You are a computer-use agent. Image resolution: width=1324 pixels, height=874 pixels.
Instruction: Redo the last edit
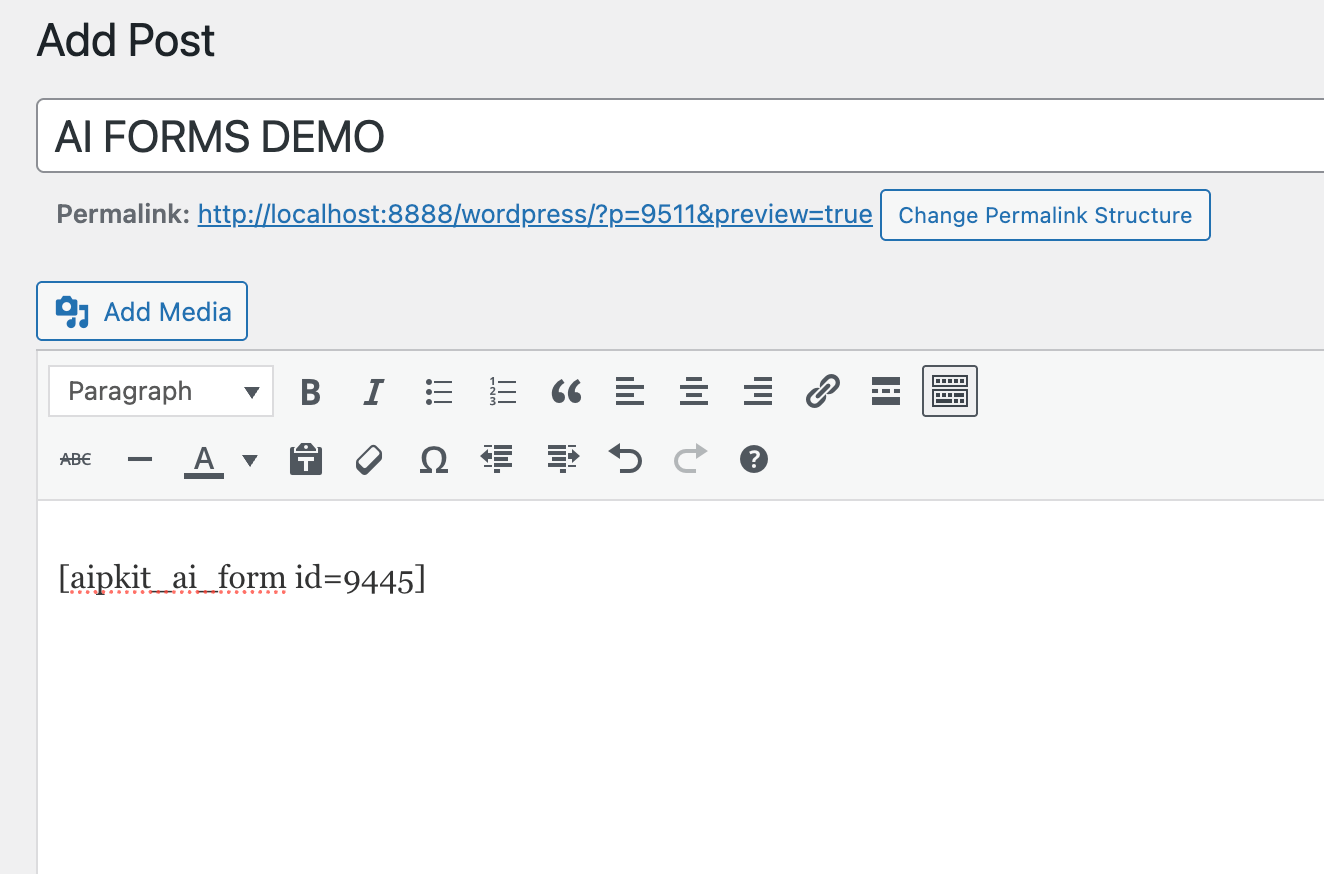tap(690, 460)
